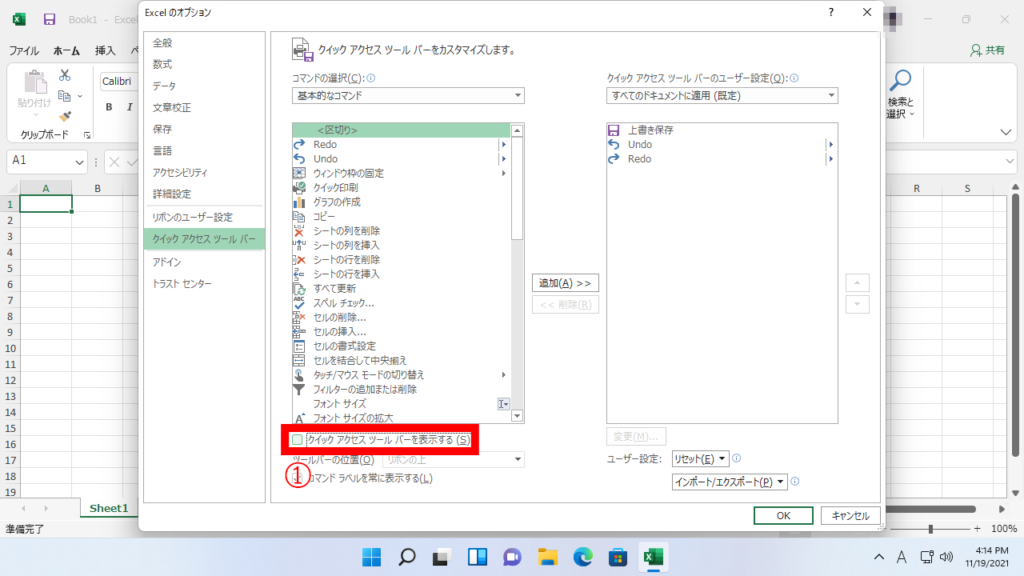Viewport: 1024px width, 576px height.
Task: Switch to the リボンのユーザー設定 category
Action: tap(192, 217)
